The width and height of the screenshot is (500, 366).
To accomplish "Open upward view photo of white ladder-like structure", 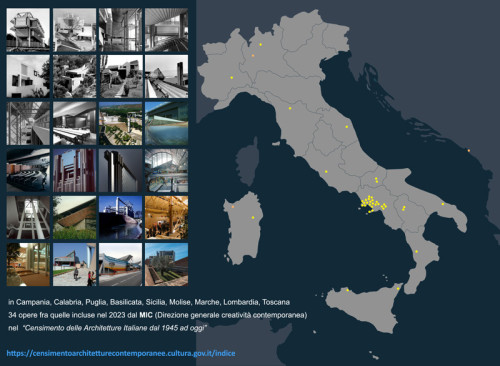I will 28,218.
